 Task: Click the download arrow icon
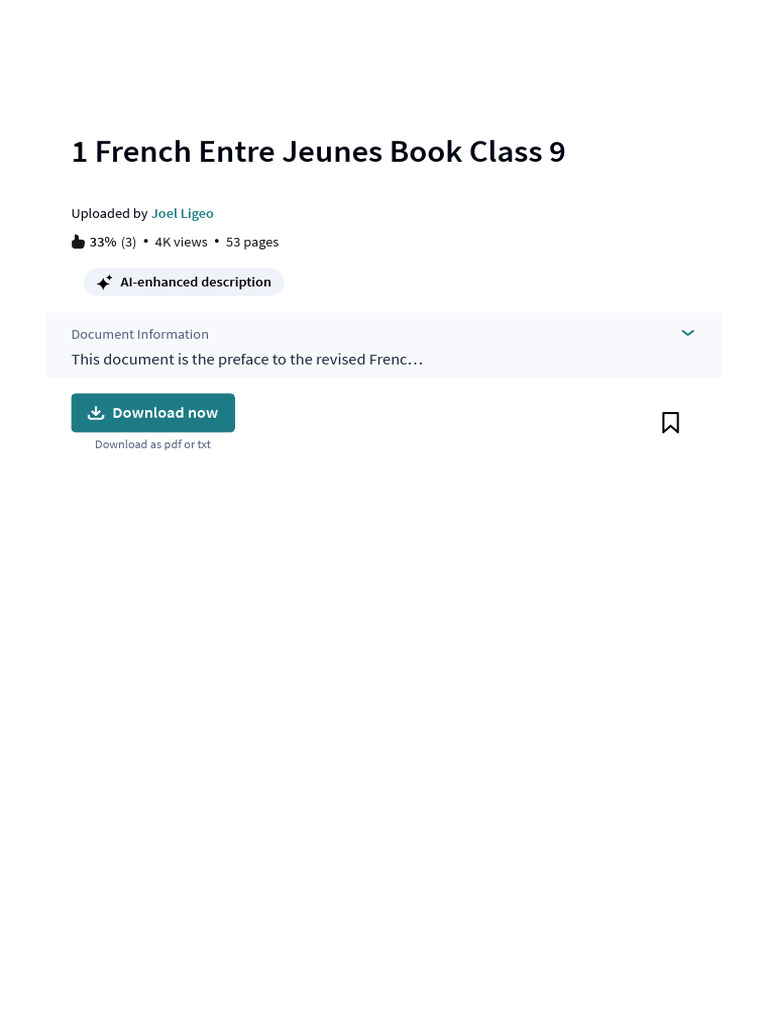[x=96, y=413]
